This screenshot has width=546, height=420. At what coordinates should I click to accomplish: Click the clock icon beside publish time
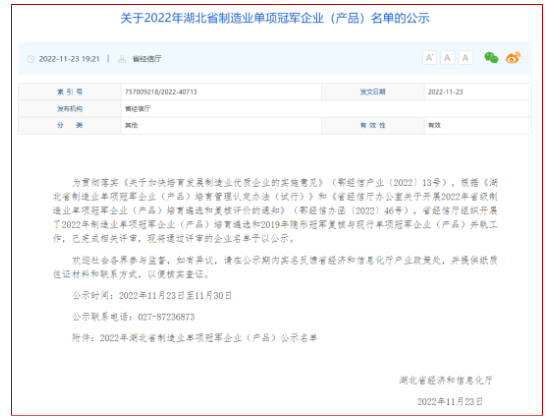31,59
